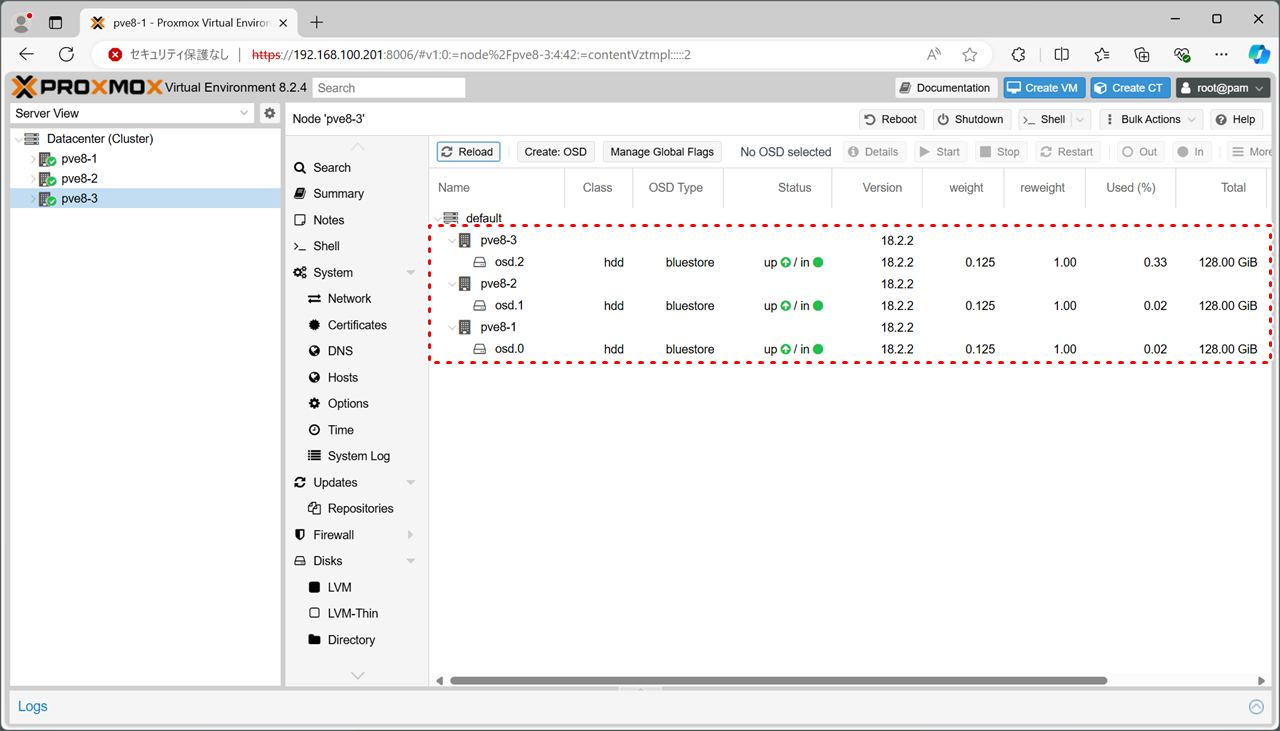Screen dimensions: 1280x731
Task: Click the Copilot icon in browser toolbar
Action: tap(1259, 54)
